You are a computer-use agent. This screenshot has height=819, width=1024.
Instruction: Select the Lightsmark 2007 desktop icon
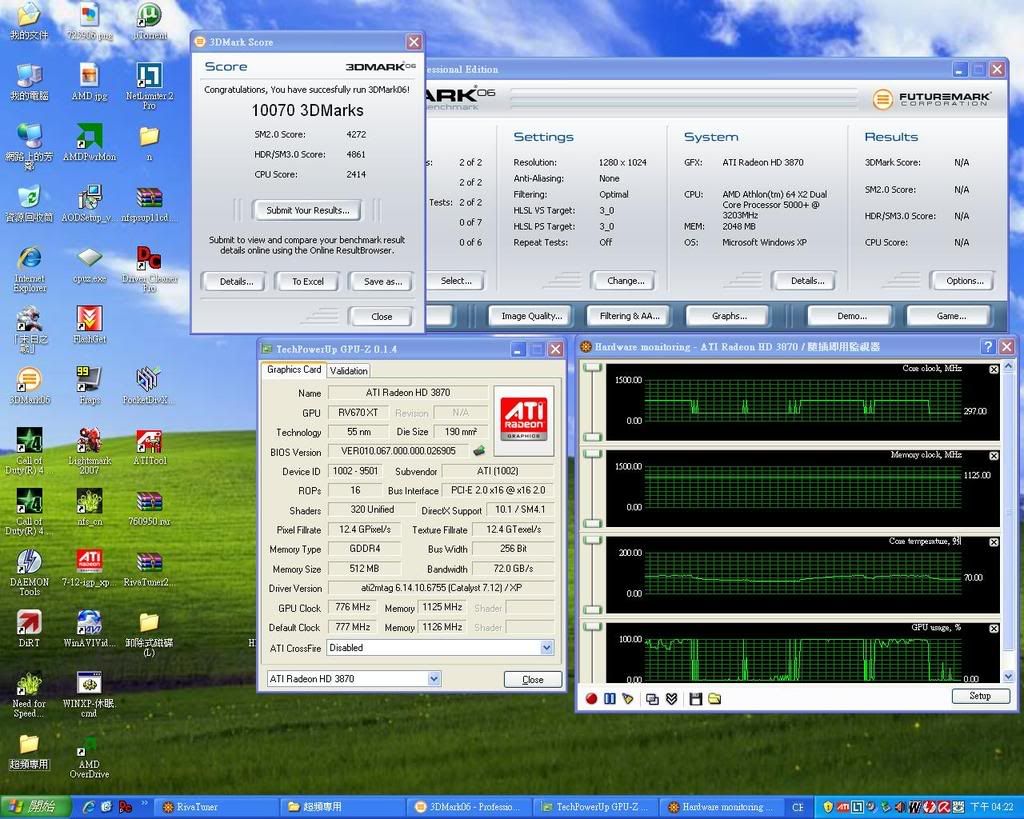[89, 451]
